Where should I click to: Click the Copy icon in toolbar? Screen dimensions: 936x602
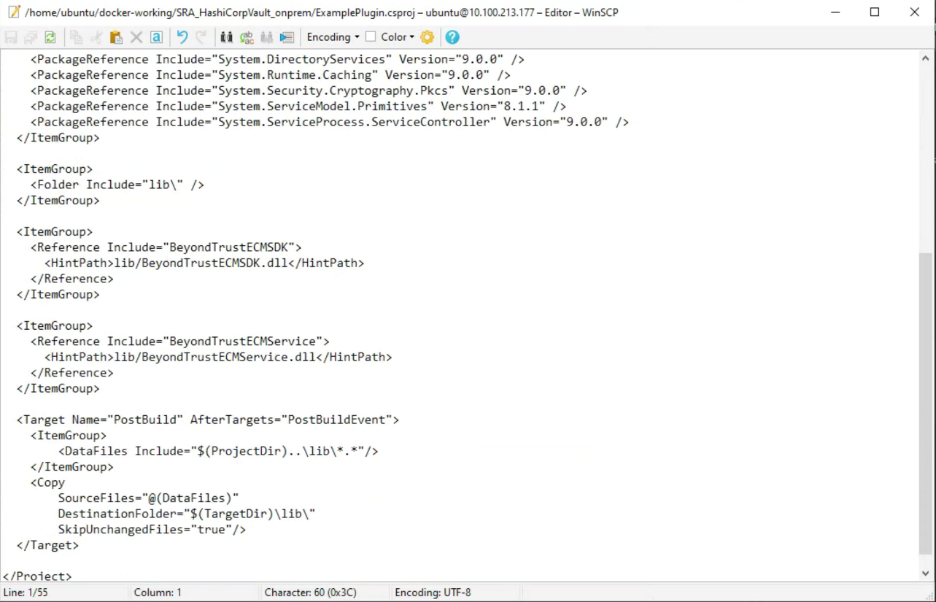point(76,37)
